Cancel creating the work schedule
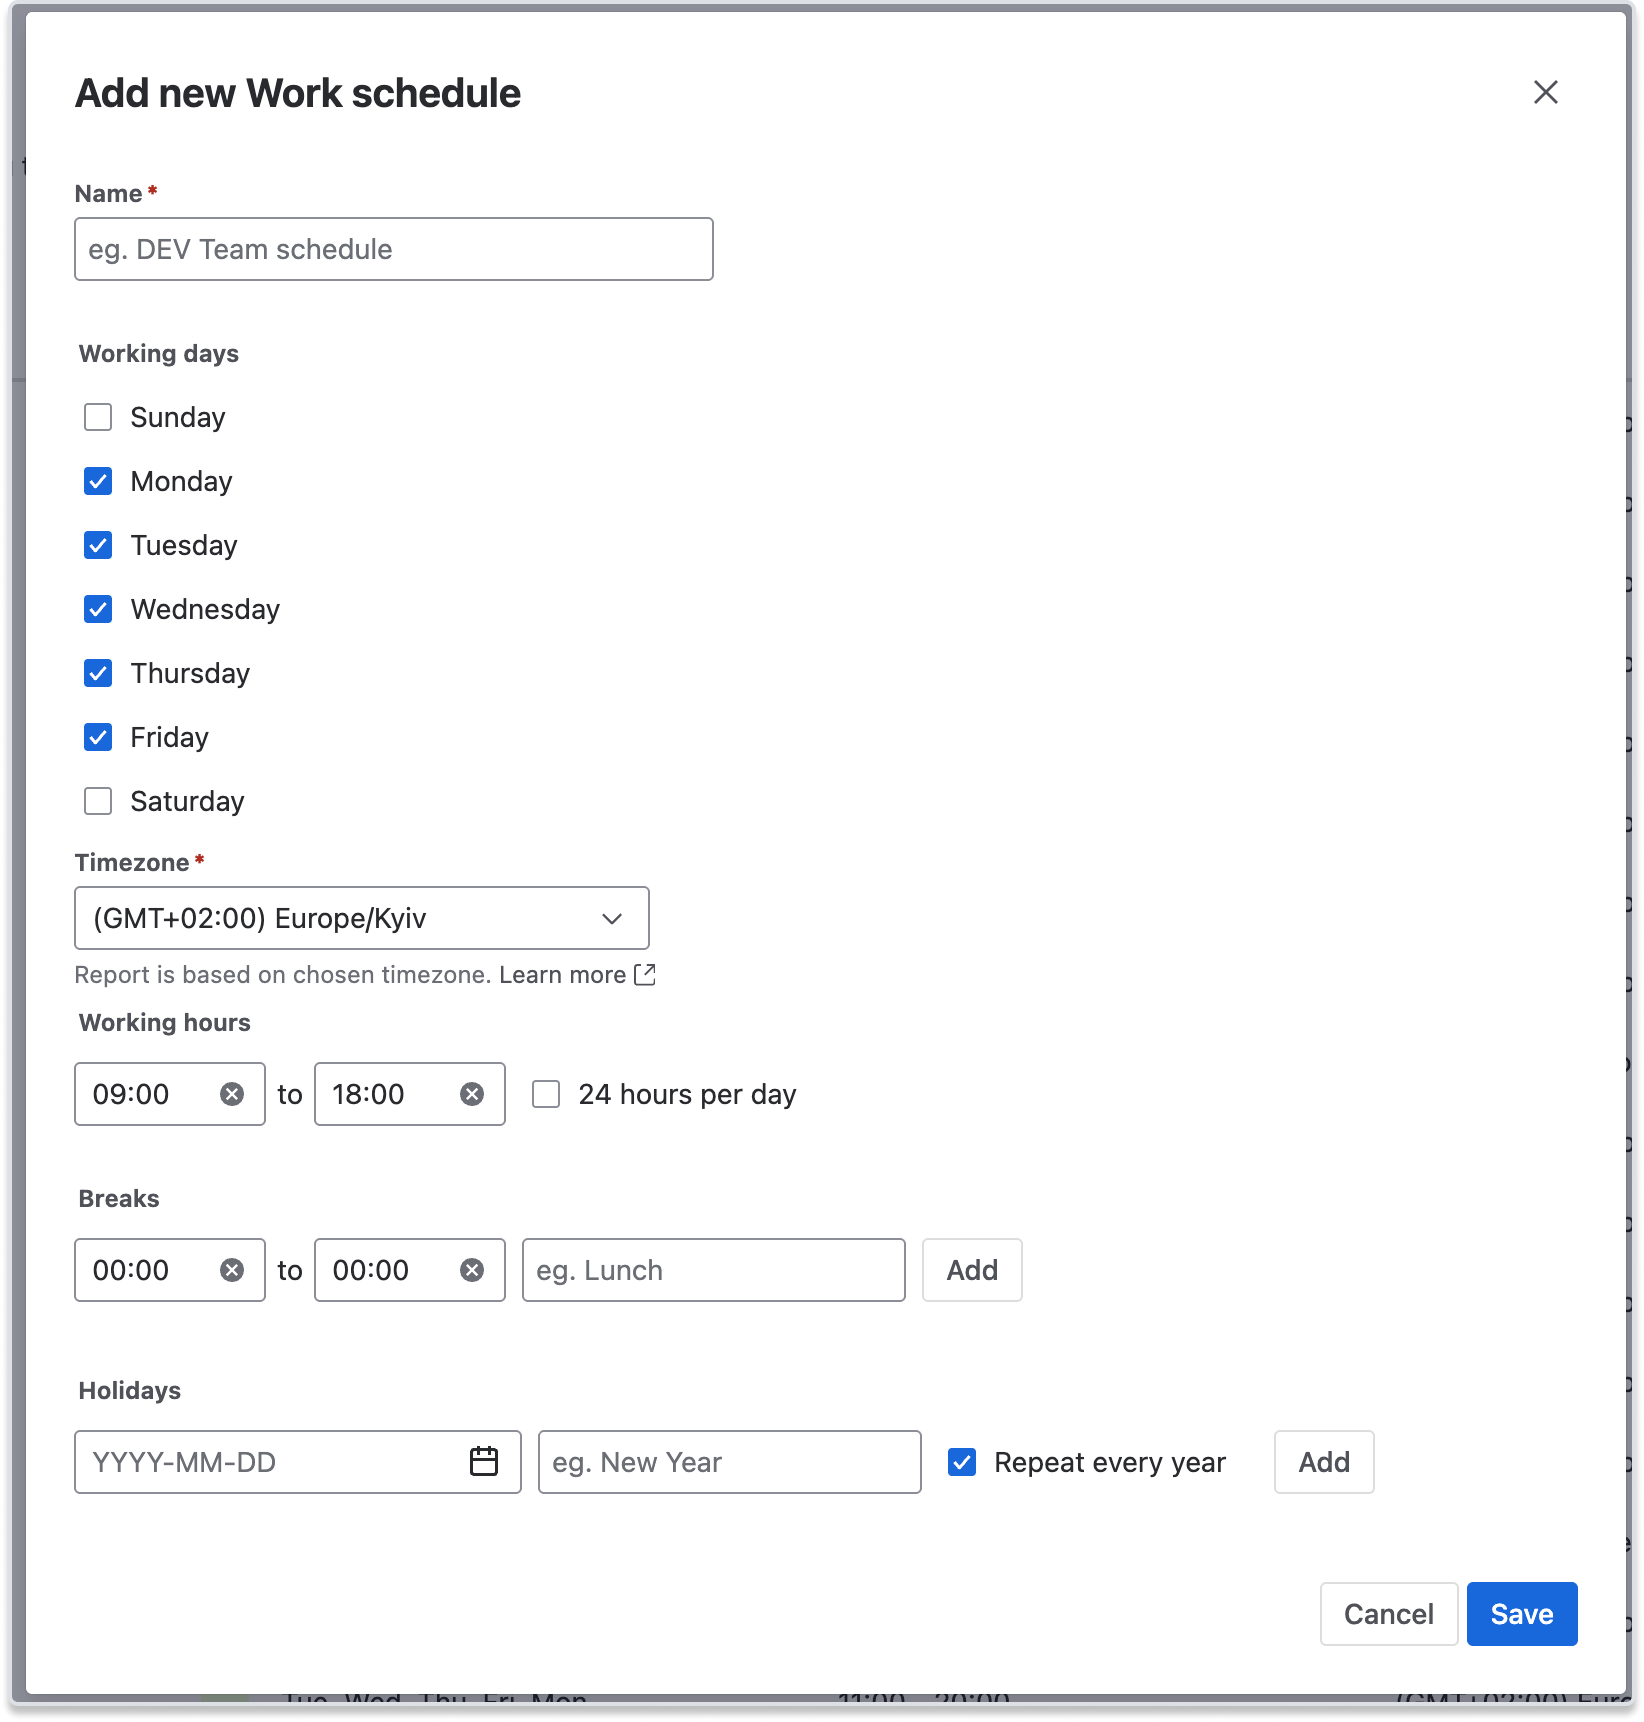This screenshot has height=1722, width=1644. click(x=1388, y=1614)
